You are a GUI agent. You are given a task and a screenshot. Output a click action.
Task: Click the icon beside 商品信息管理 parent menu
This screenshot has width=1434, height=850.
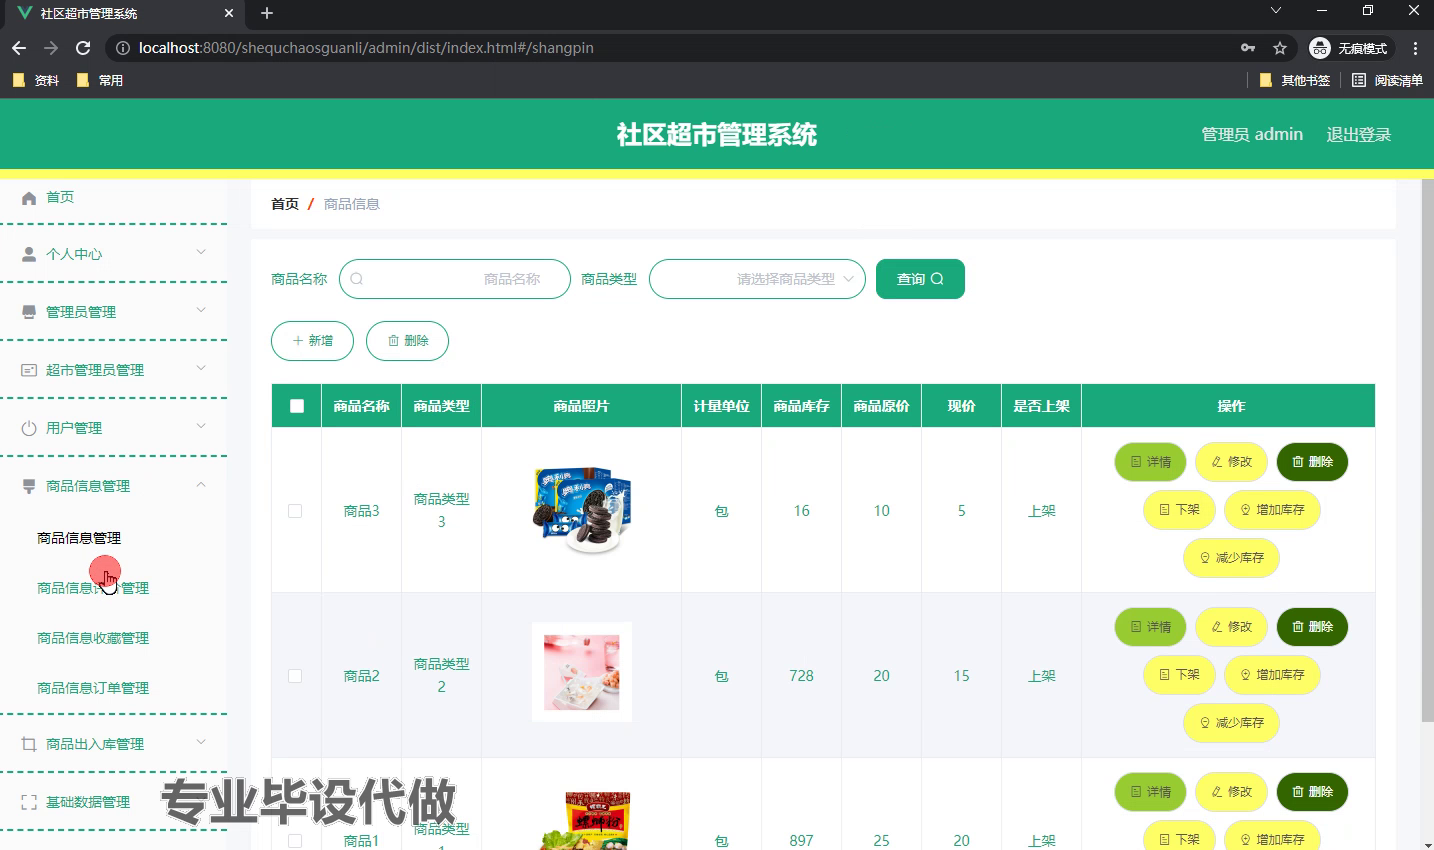coord(29,487)
